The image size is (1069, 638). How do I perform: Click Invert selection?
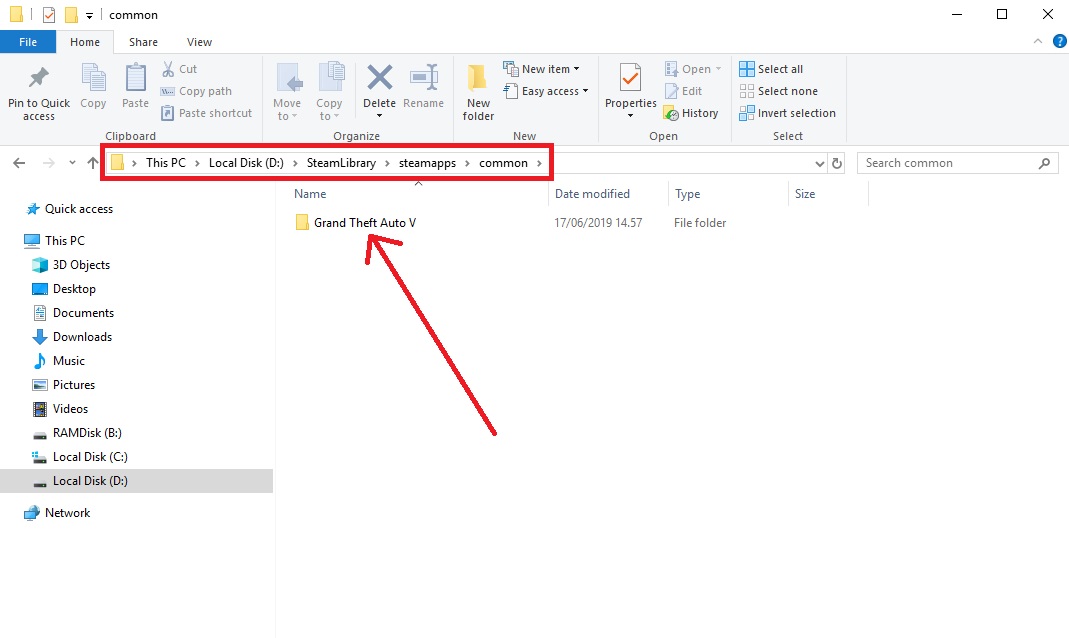[787, 113]
